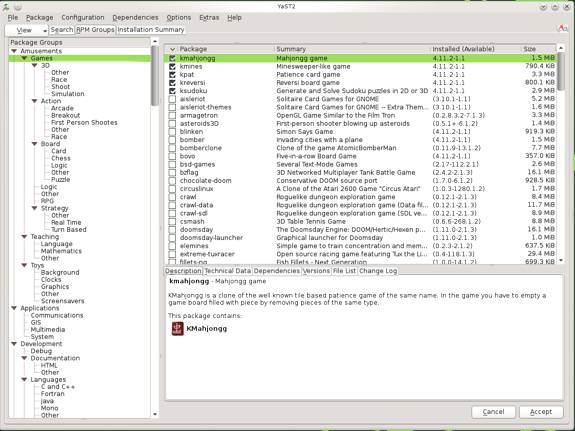The width and height of the screenshot is (575, 431).
Task: Select chocolate-doom checkbox for install
Action: (172, 180)
